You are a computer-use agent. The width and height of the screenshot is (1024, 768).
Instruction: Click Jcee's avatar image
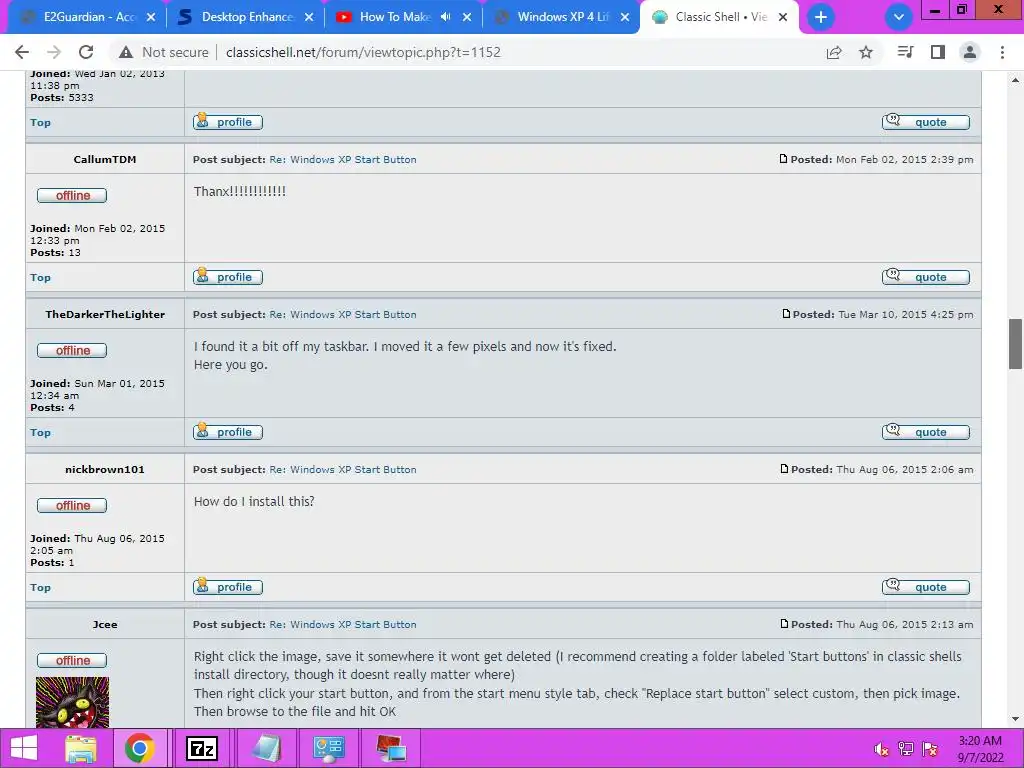(x=72, y=702)
